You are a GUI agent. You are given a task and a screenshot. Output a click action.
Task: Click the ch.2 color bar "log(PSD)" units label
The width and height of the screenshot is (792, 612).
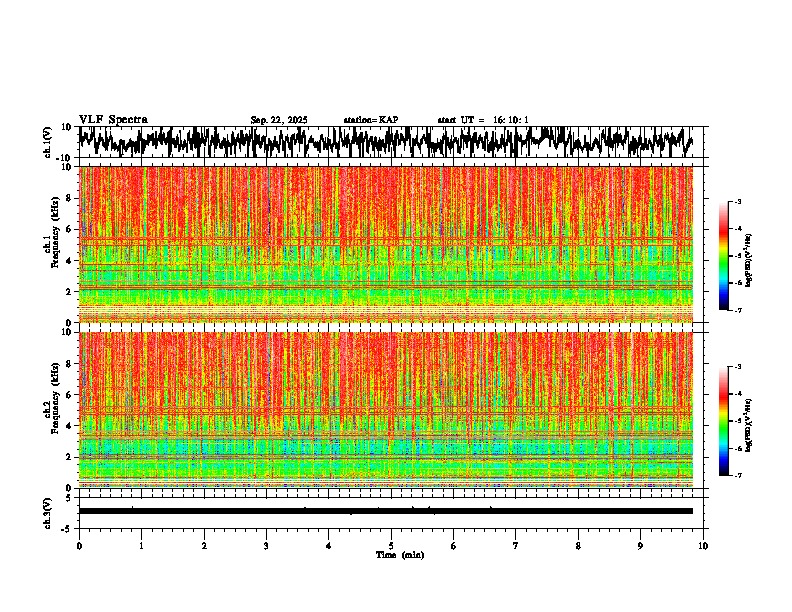click(749, 425)
